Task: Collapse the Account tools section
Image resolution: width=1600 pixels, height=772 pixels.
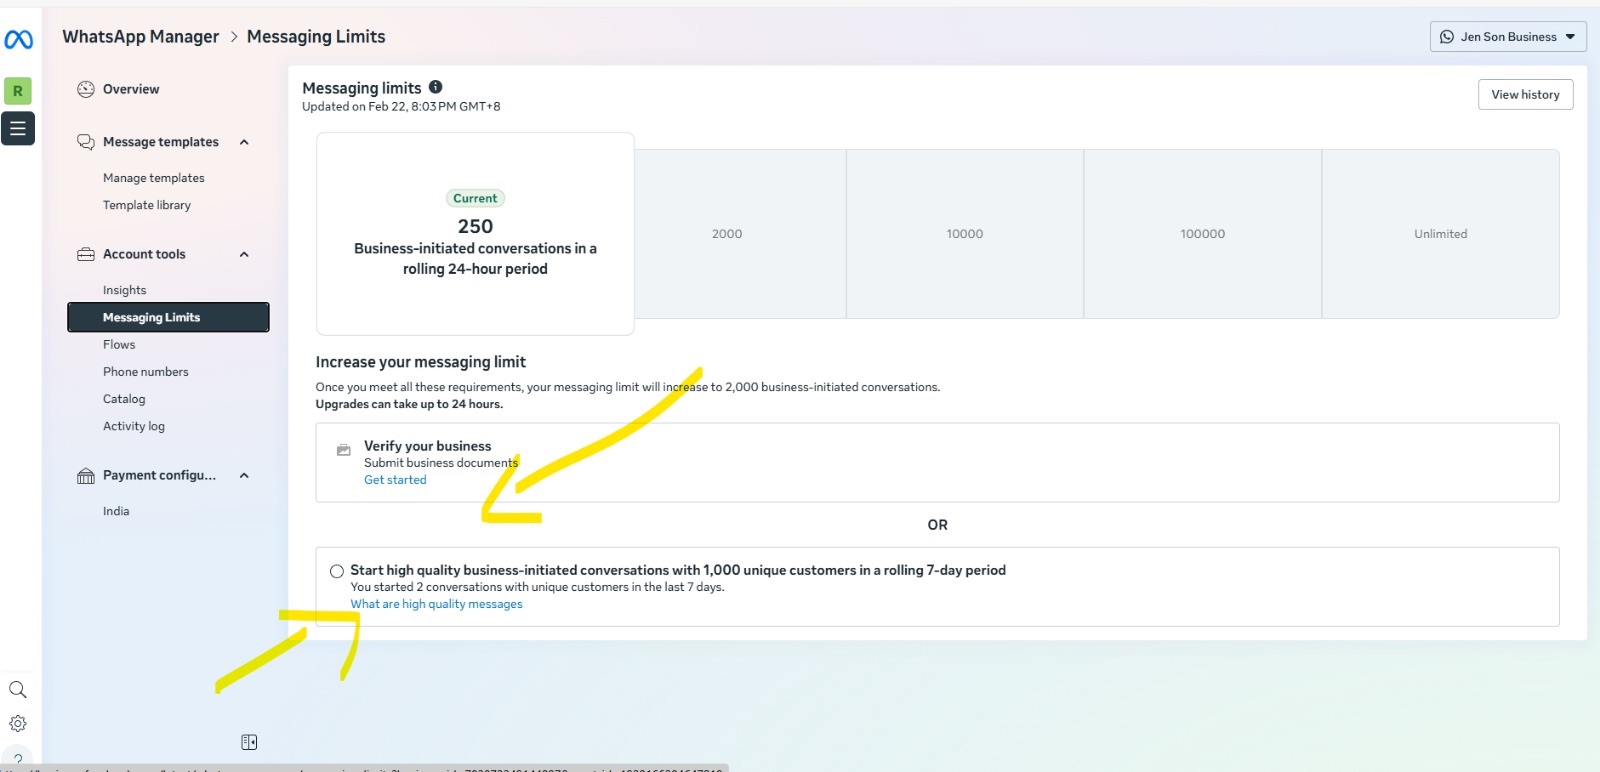Action: [244, 254]
